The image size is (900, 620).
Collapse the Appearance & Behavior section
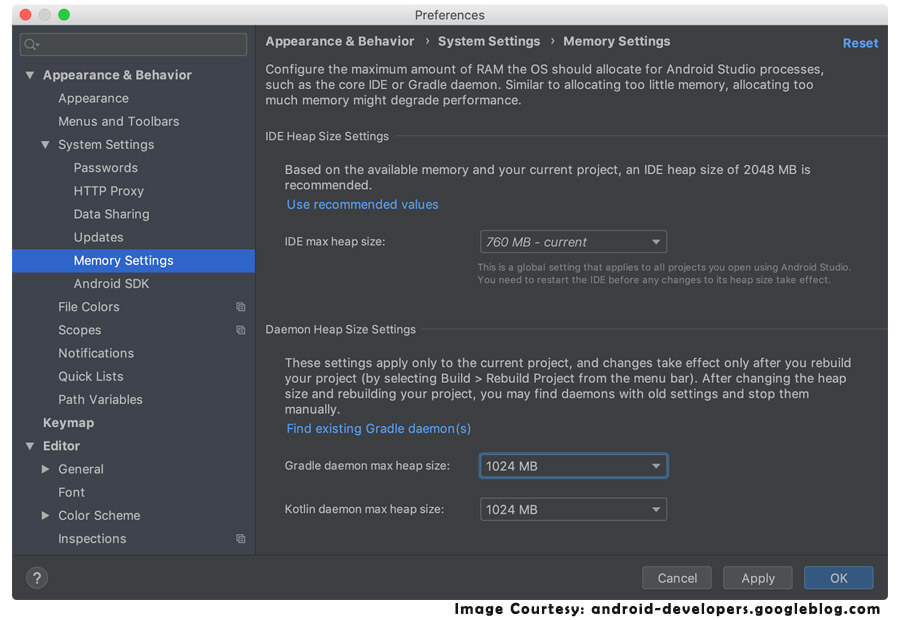(x=30, y=75)
